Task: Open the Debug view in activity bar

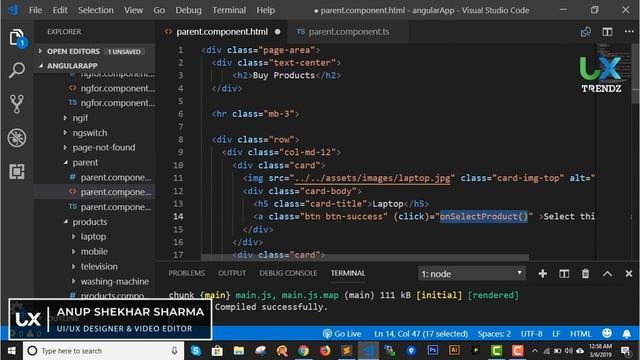Action: click(x=17, y=138)
